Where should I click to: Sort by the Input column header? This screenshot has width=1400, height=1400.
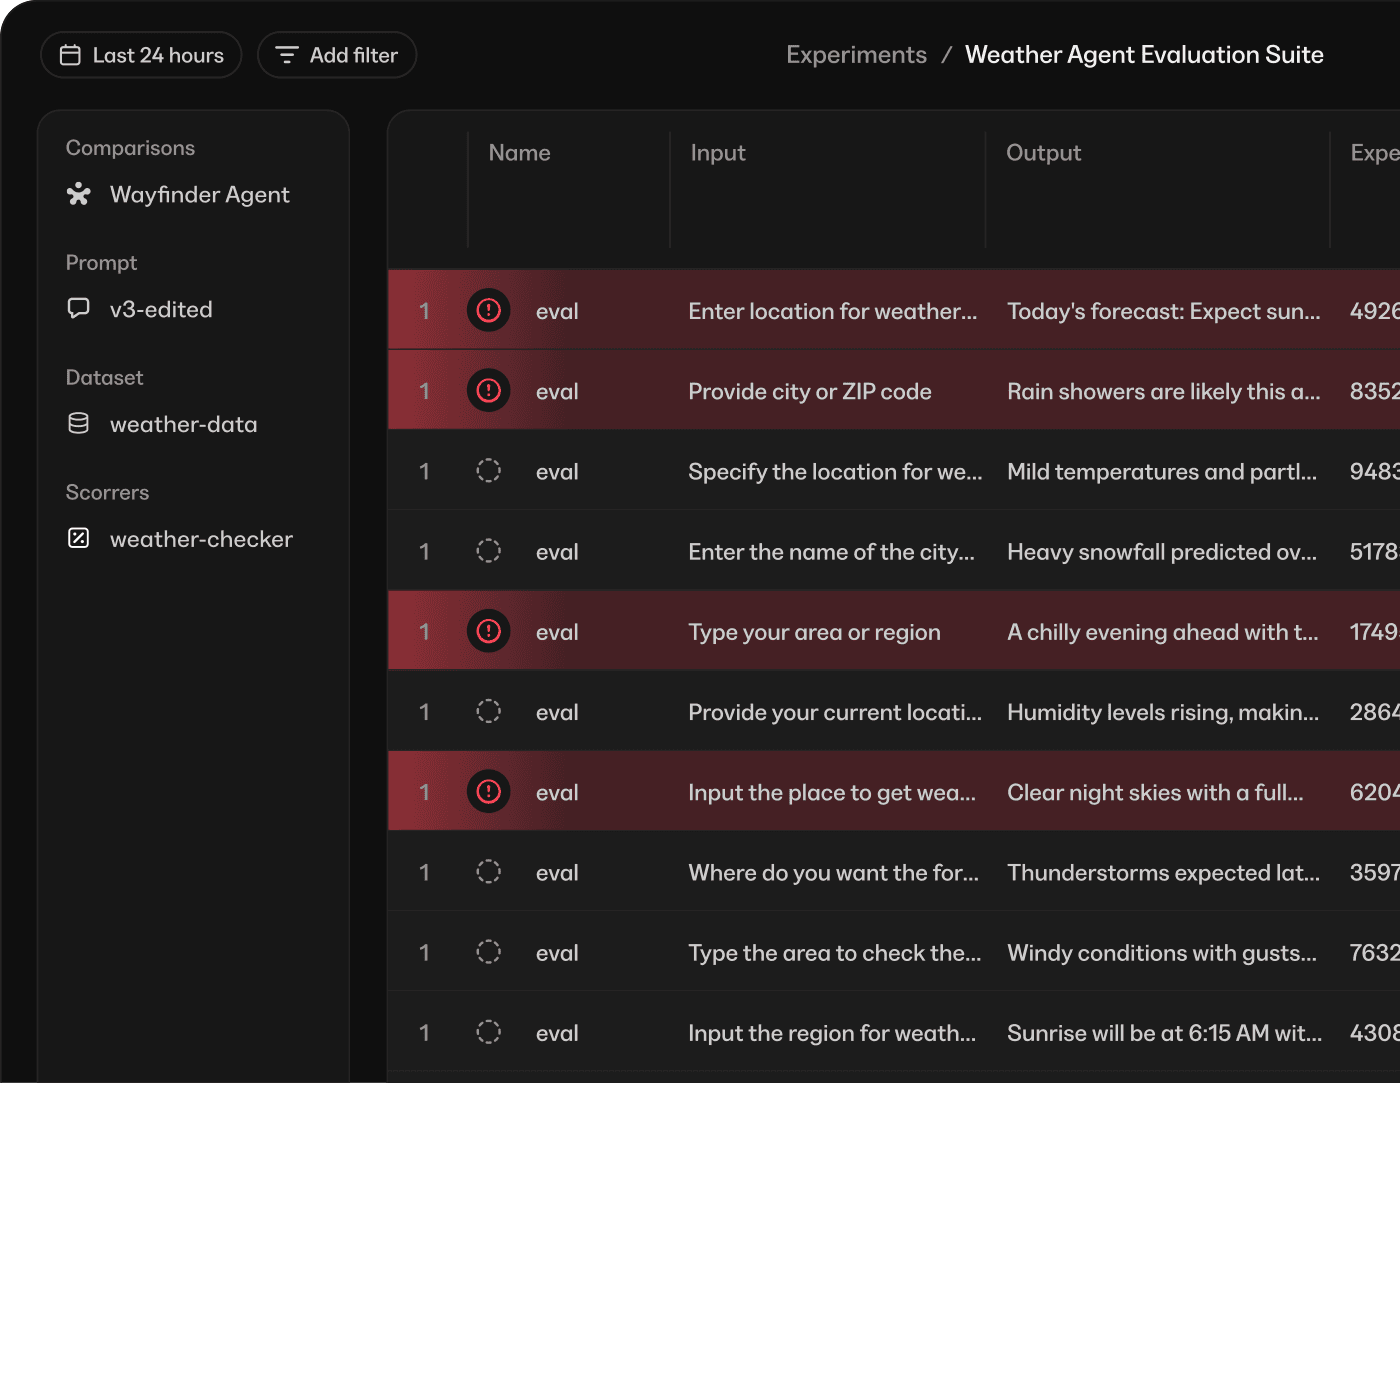(x=718, y=153)
